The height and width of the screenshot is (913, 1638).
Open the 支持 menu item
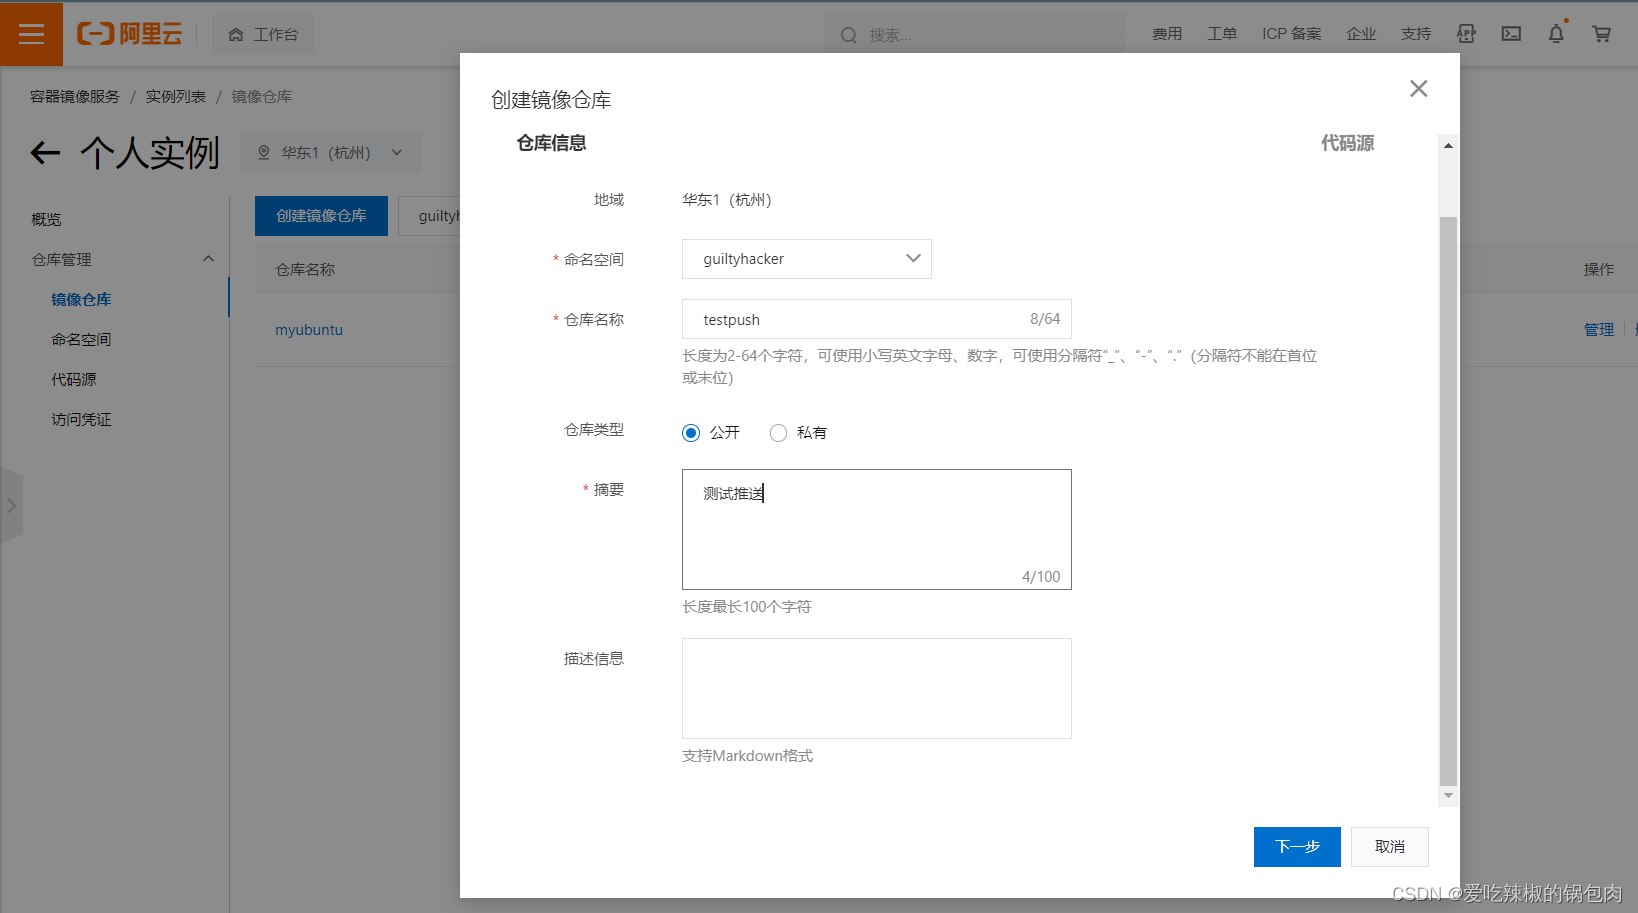(x=1415, y=33)
